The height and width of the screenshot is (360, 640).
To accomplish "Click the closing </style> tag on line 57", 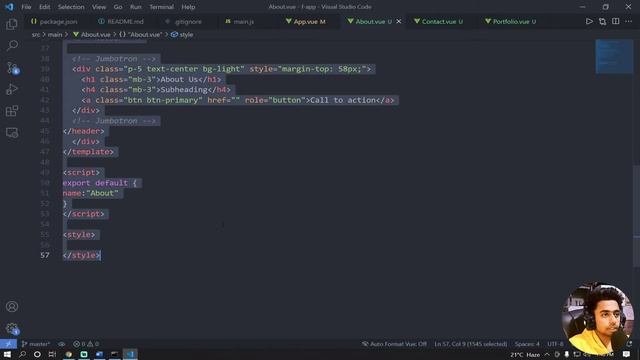I will pos(81,255).
